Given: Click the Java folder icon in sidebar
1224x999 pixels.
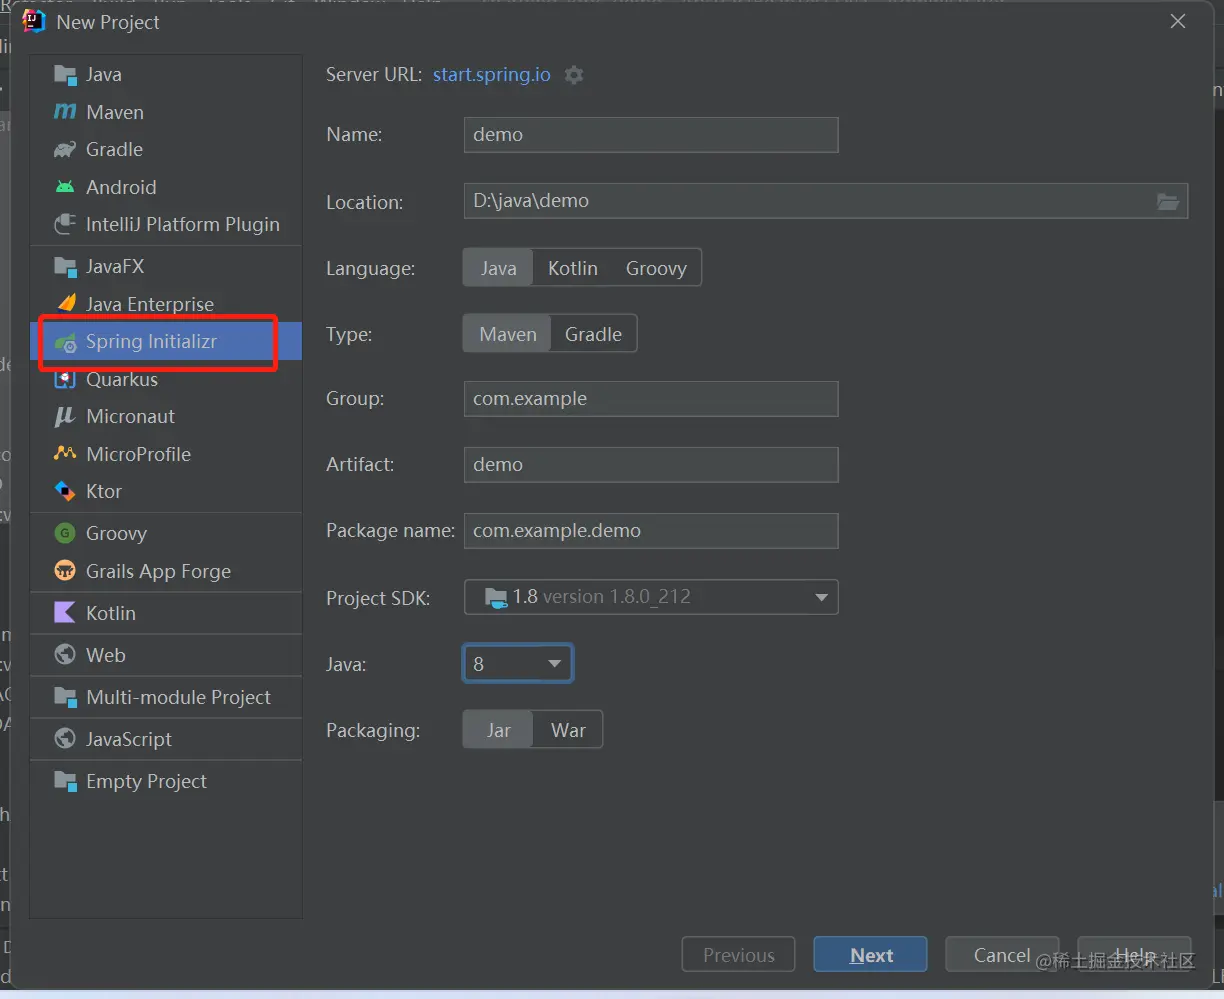Looking at the screenshot, I should [65, 75].
